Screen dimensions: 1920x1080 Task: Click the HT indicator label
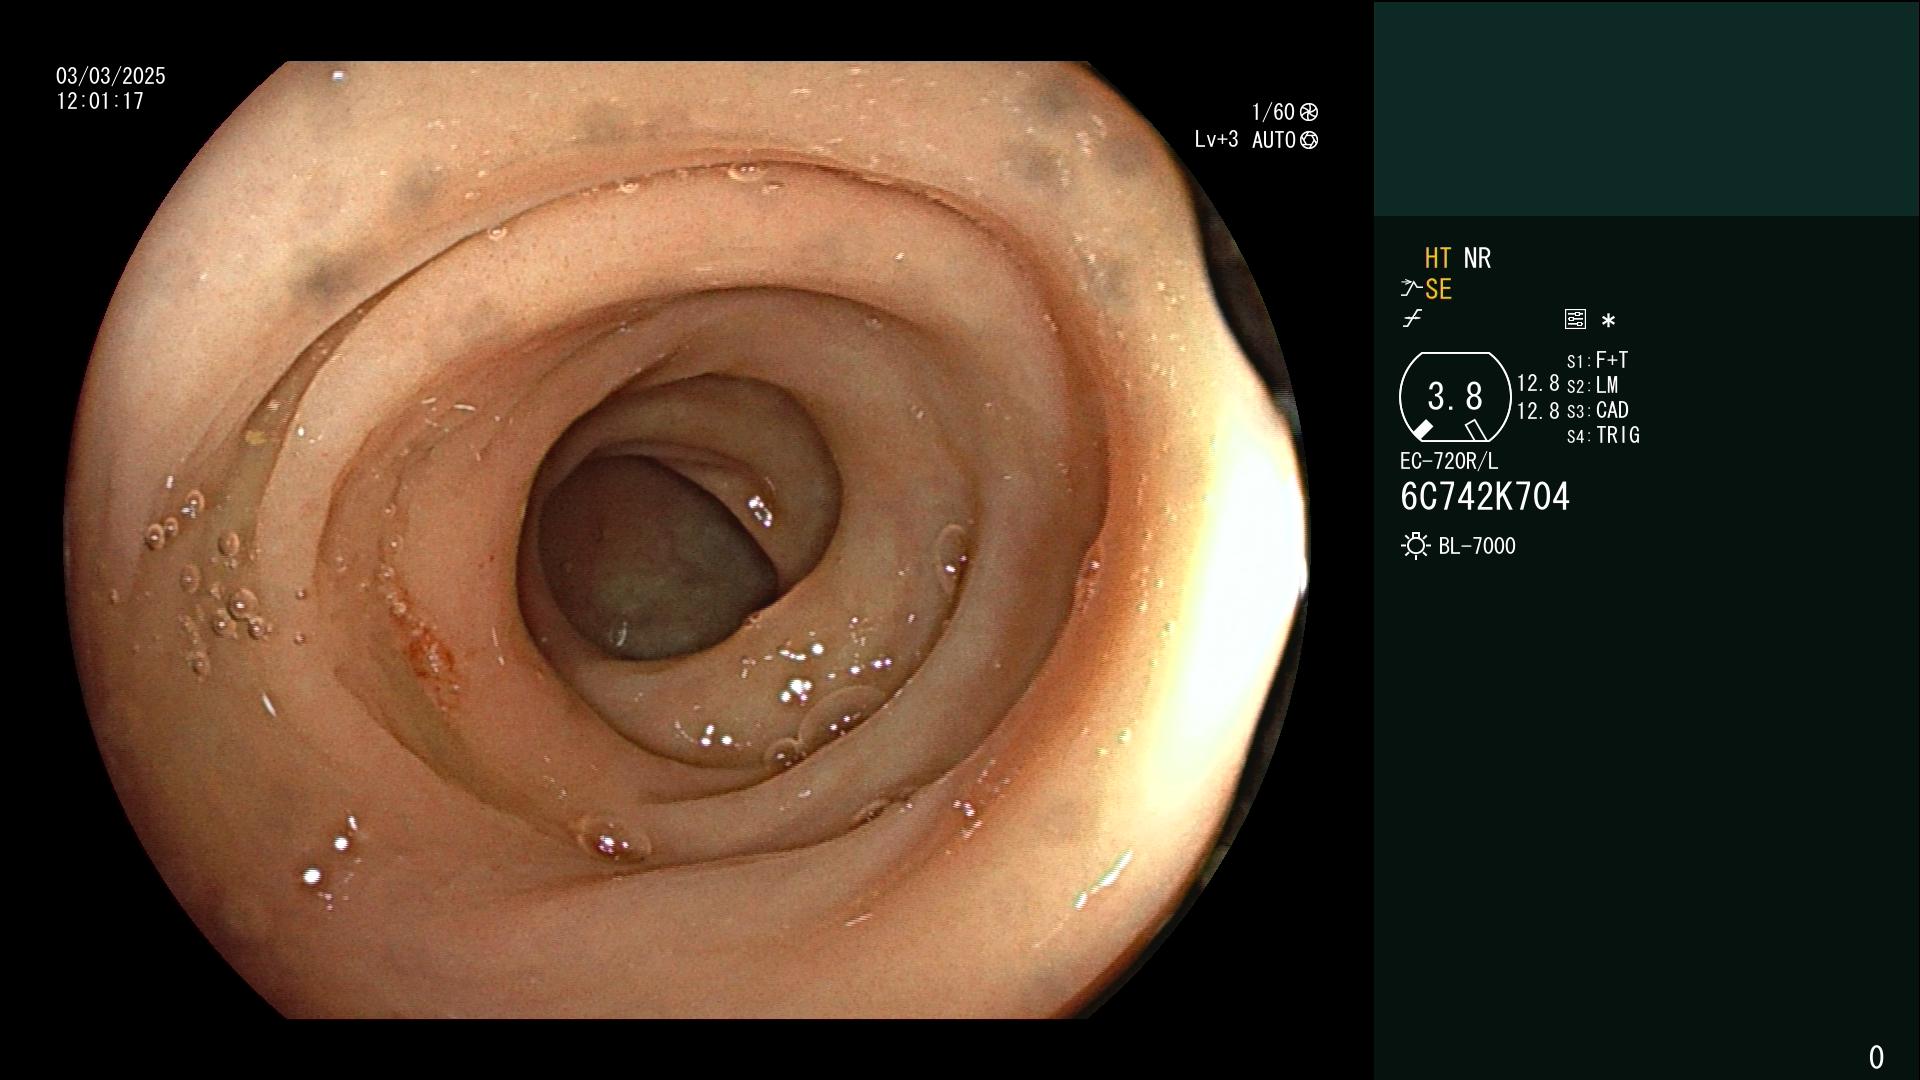[1437, 258]
